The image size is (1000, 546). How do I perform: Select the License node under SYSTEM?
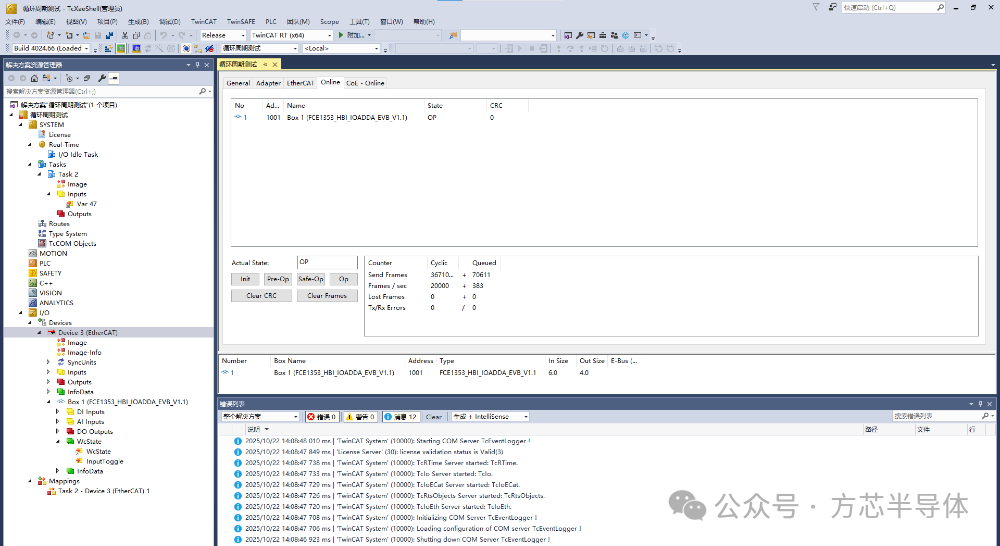click(x=59, y=135)
